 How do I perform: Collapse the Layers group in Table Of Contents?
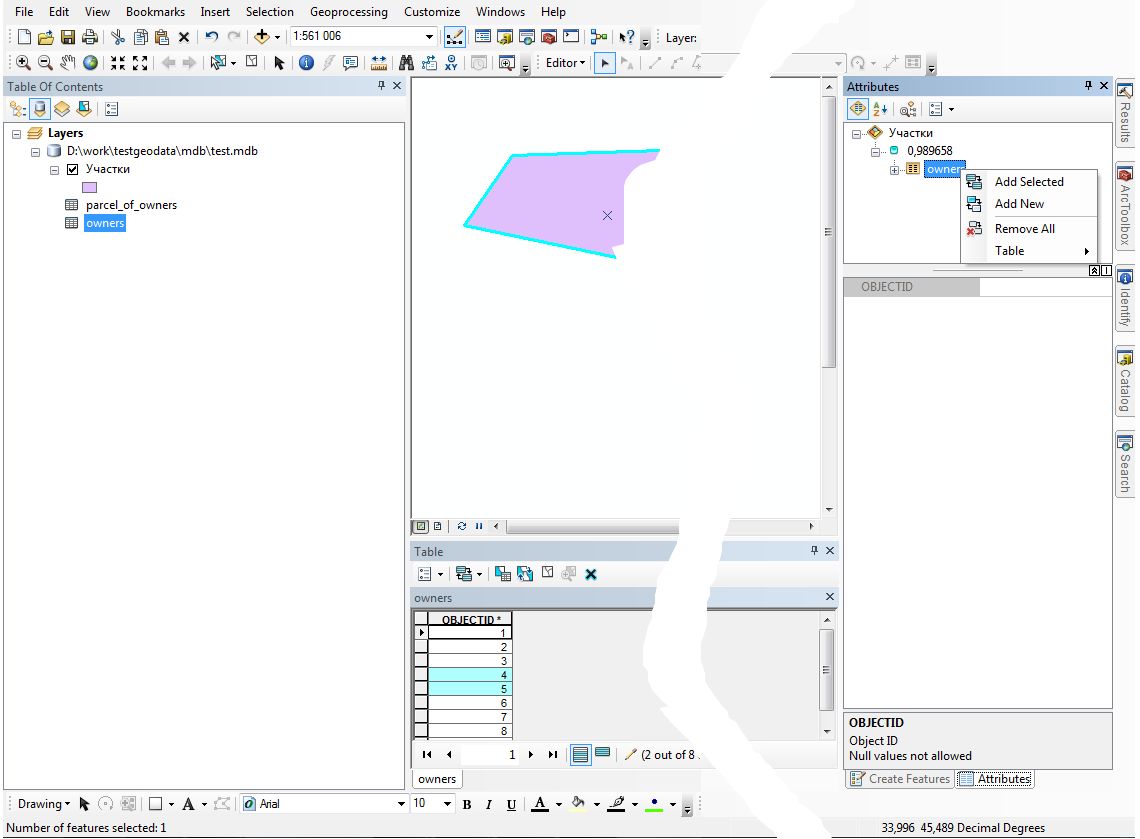point(18,133)
